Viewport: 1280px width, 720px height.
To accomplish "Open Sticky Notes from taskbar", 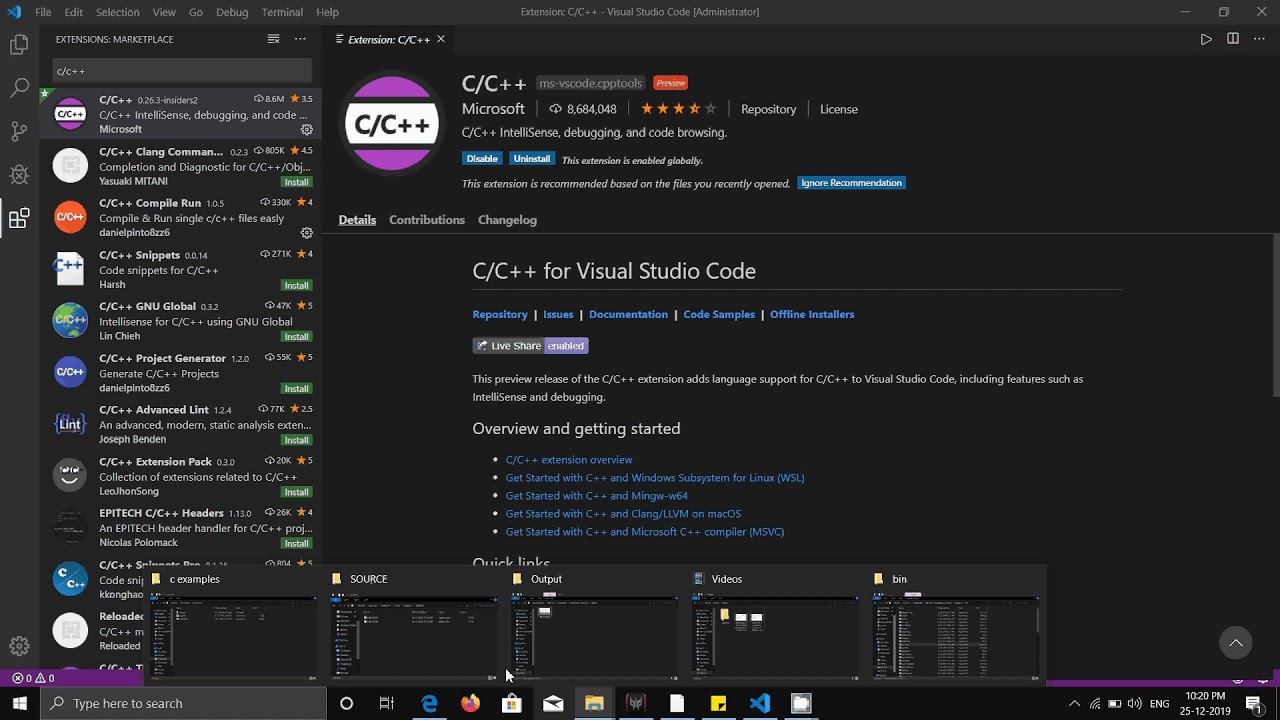I will (x=718, y=703).
